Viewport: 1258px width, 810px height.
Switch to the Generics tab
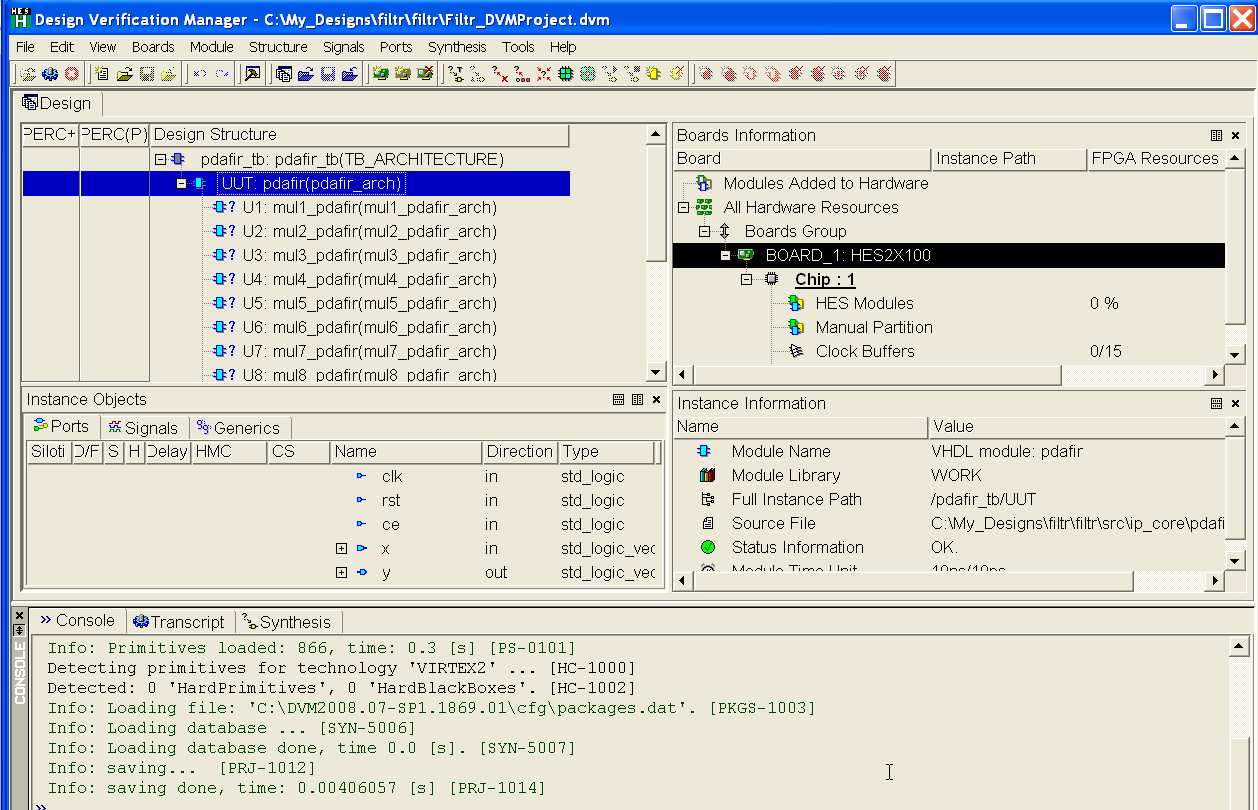coord(239,428)
